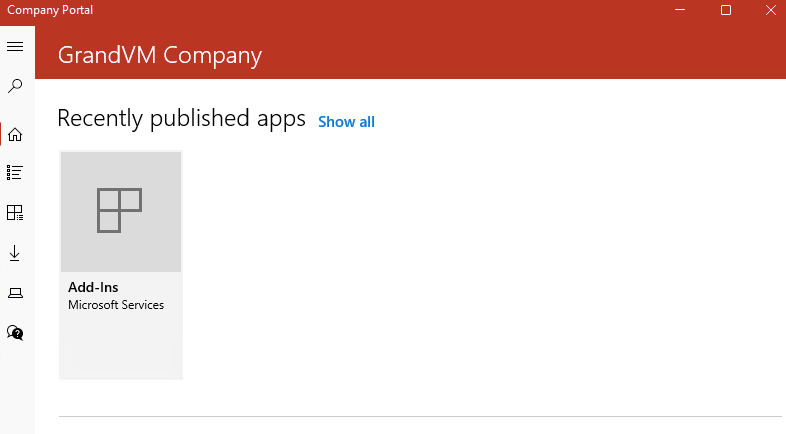Open the Apps list icon
The height and width of the screenshot is (434, 786).
(15, 173)
